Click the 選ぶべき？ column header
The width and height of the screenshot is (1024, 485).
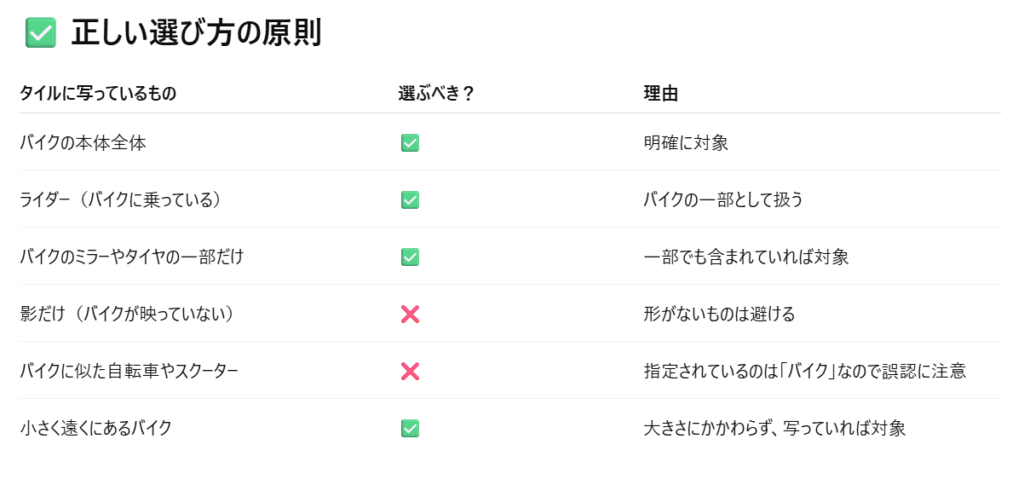click(x=435, y=94)
